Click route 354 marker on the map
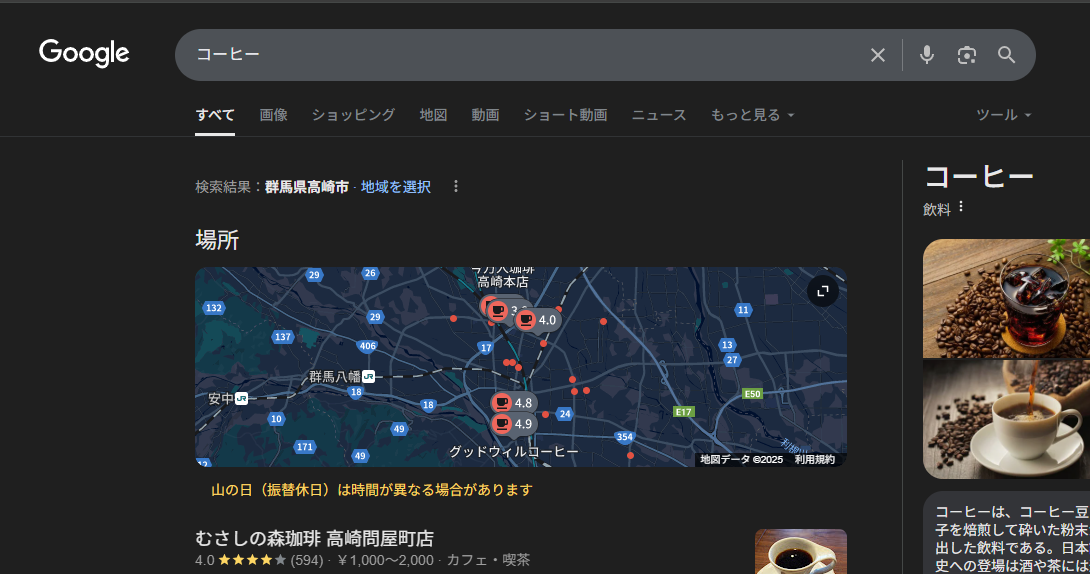 624,437
